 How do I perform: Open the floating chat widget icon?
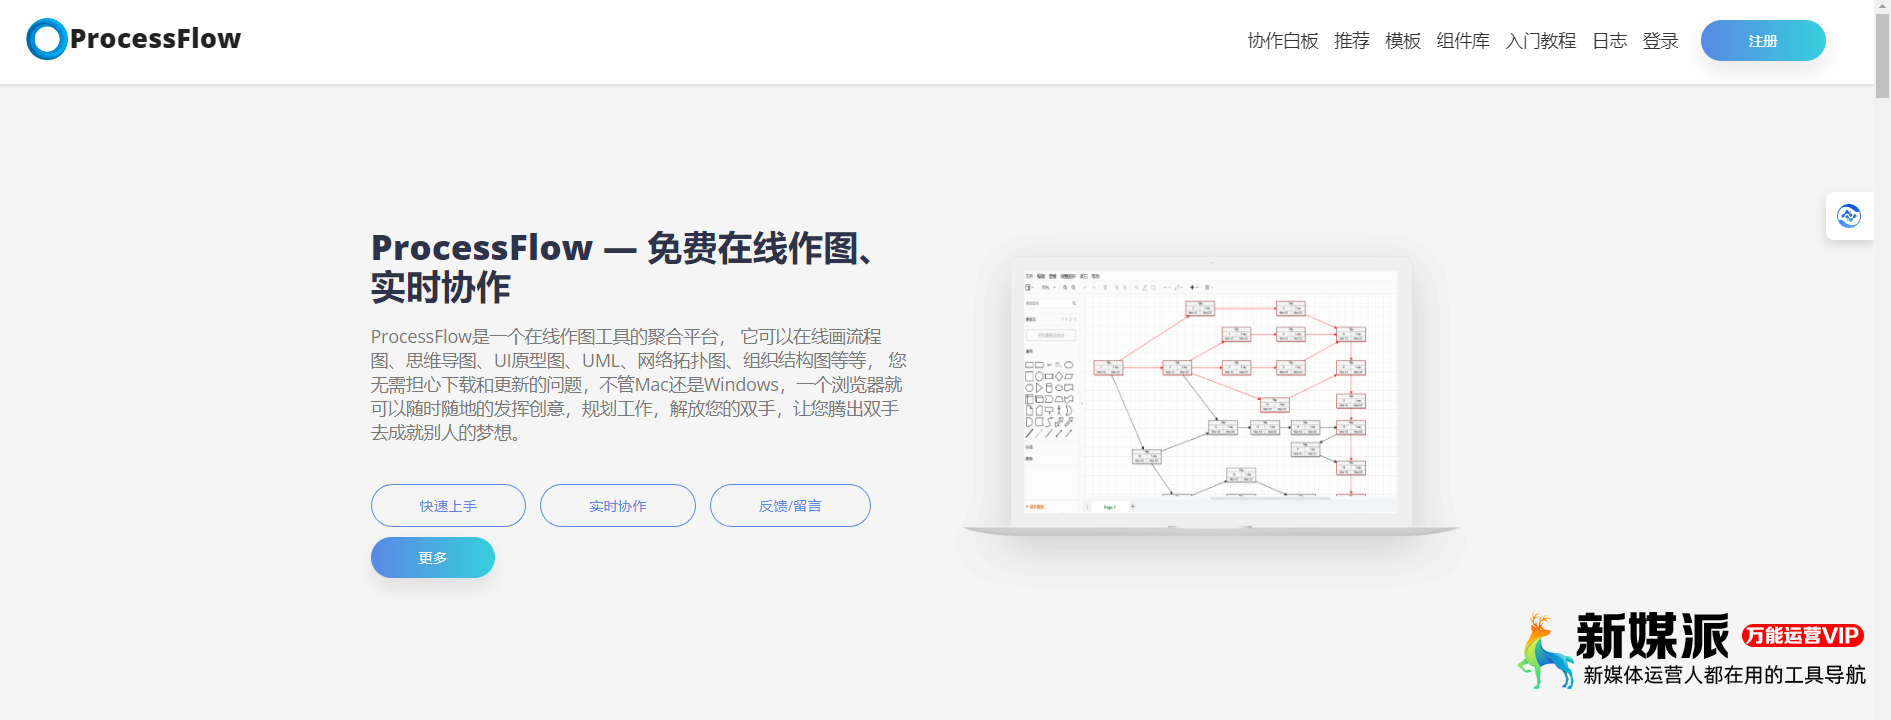1849,215
